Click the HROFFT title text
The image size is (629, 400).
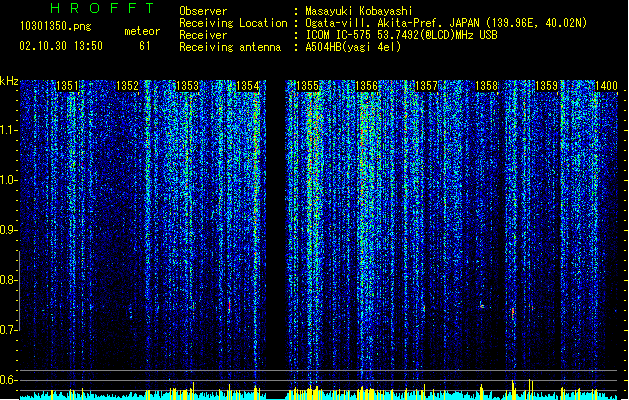(103, 8)
